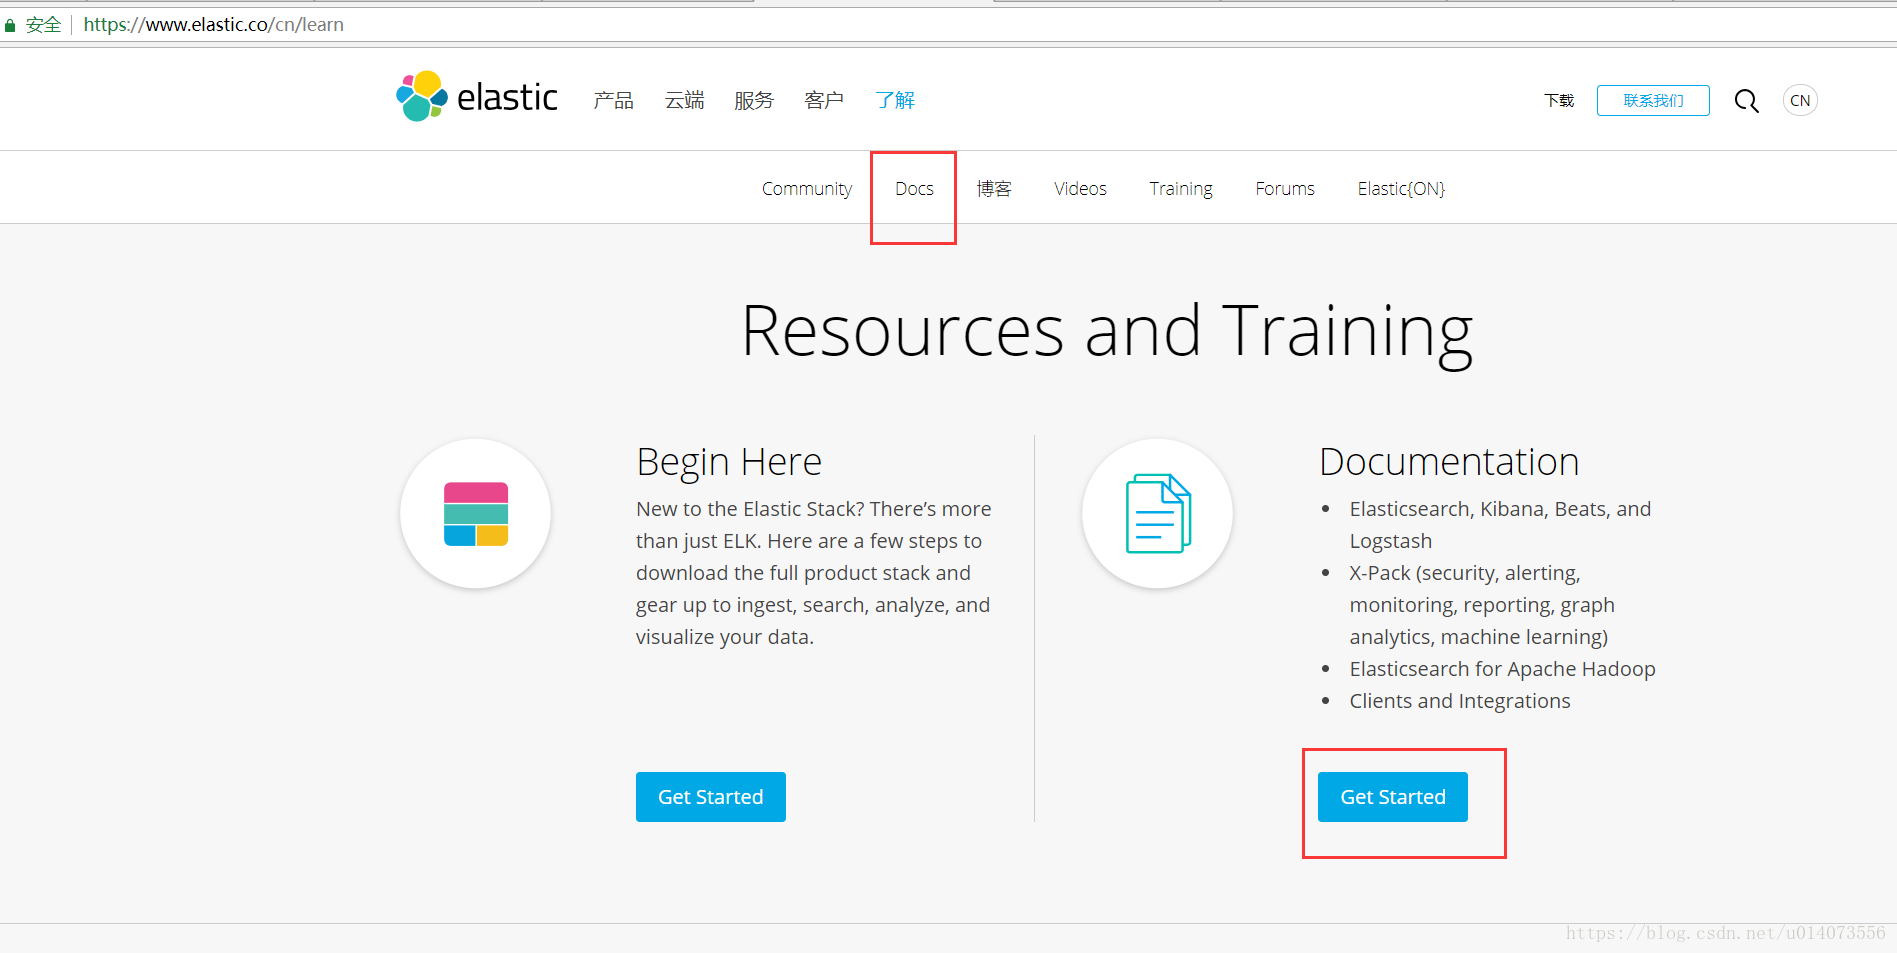
Task: Open the CN language selector
Action: 1800,100
